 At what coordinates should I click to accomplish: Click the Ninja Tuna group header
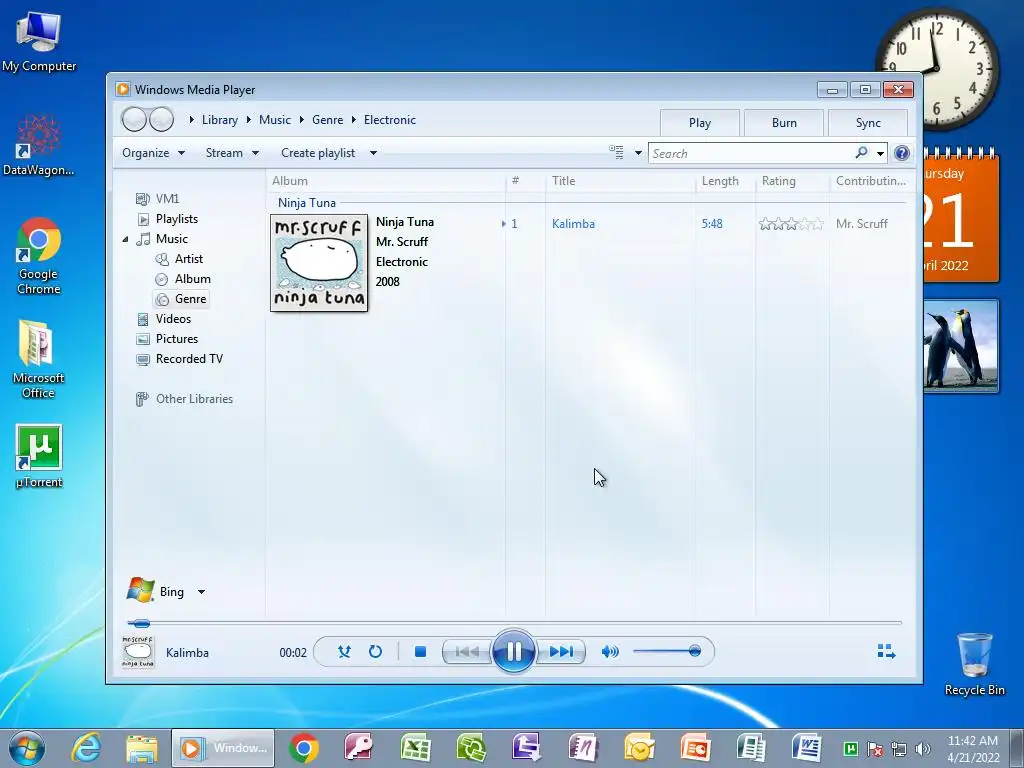click(x=306, y=202)
